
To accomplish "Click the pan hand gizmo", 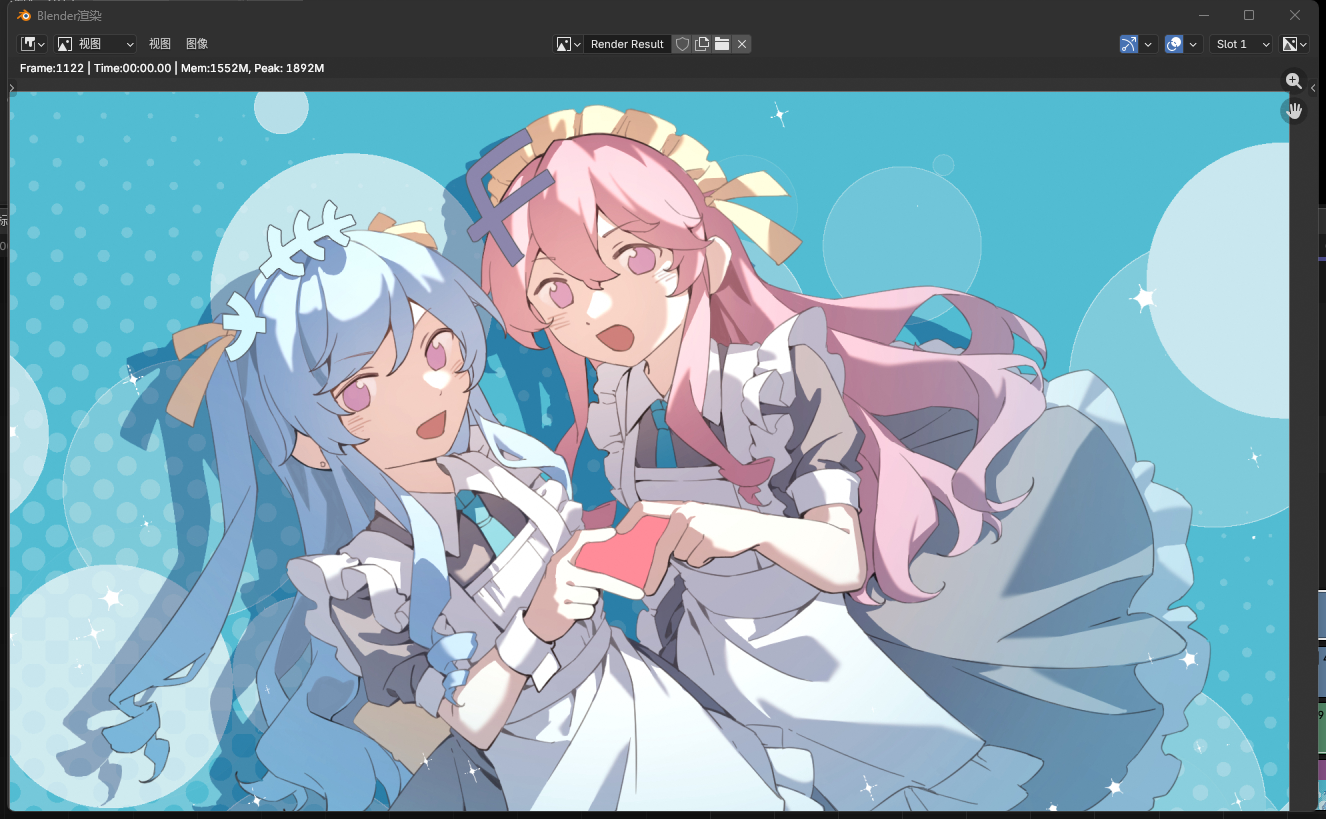I will (x=1294, y=111).
